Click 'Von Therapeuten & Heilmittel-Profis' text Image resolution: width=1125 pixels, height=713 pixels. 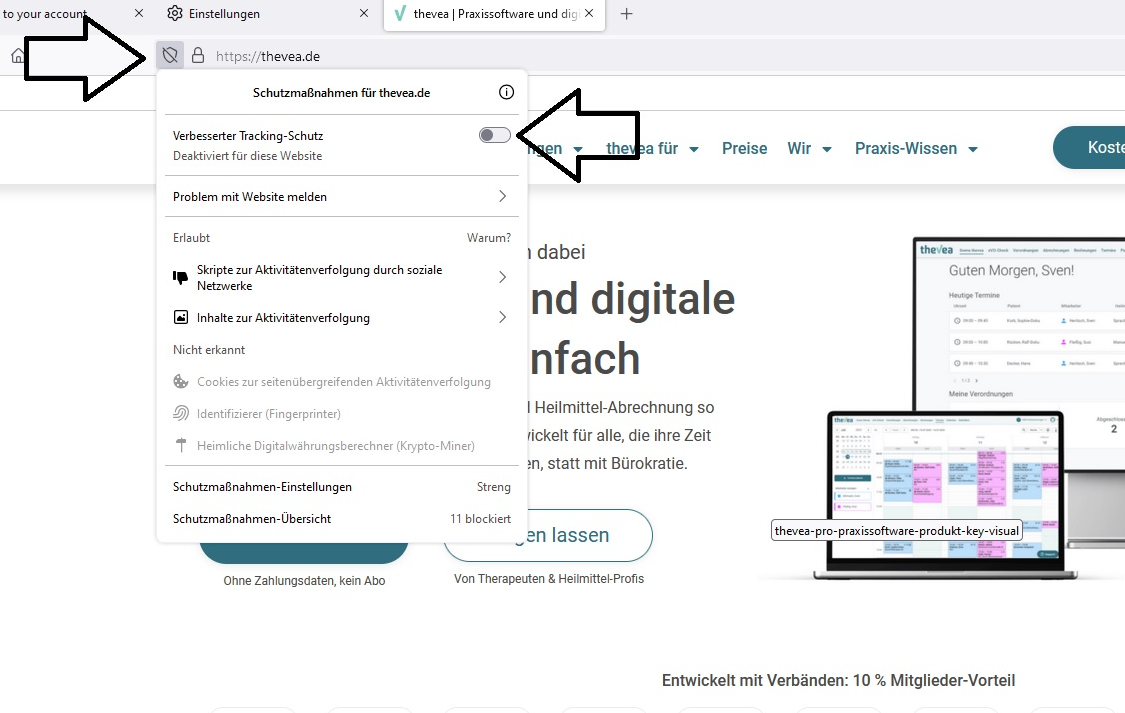tap(549, 578)
